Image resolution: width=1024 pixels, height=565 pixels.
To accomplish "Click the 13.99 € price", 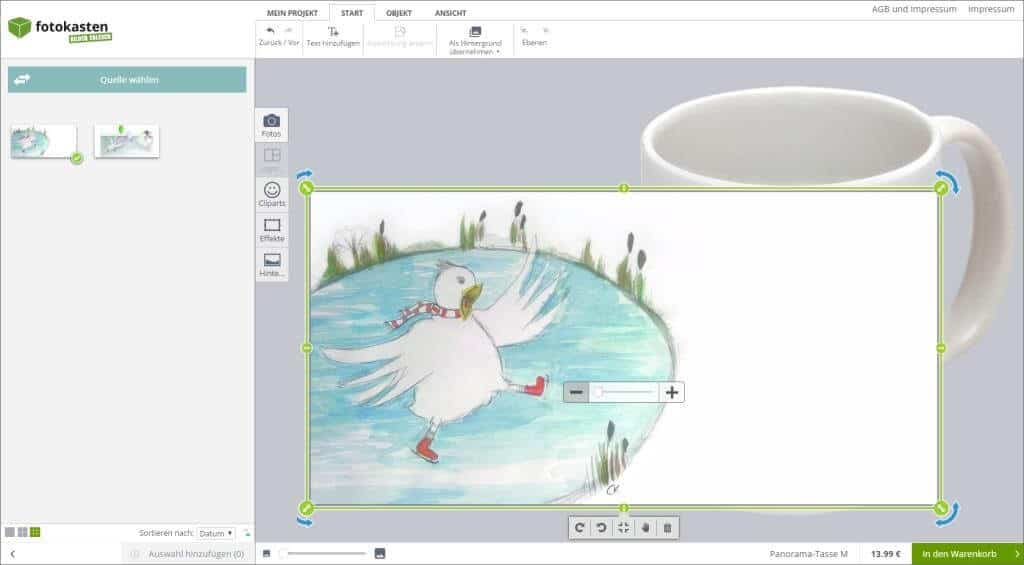I will (886, 554).
